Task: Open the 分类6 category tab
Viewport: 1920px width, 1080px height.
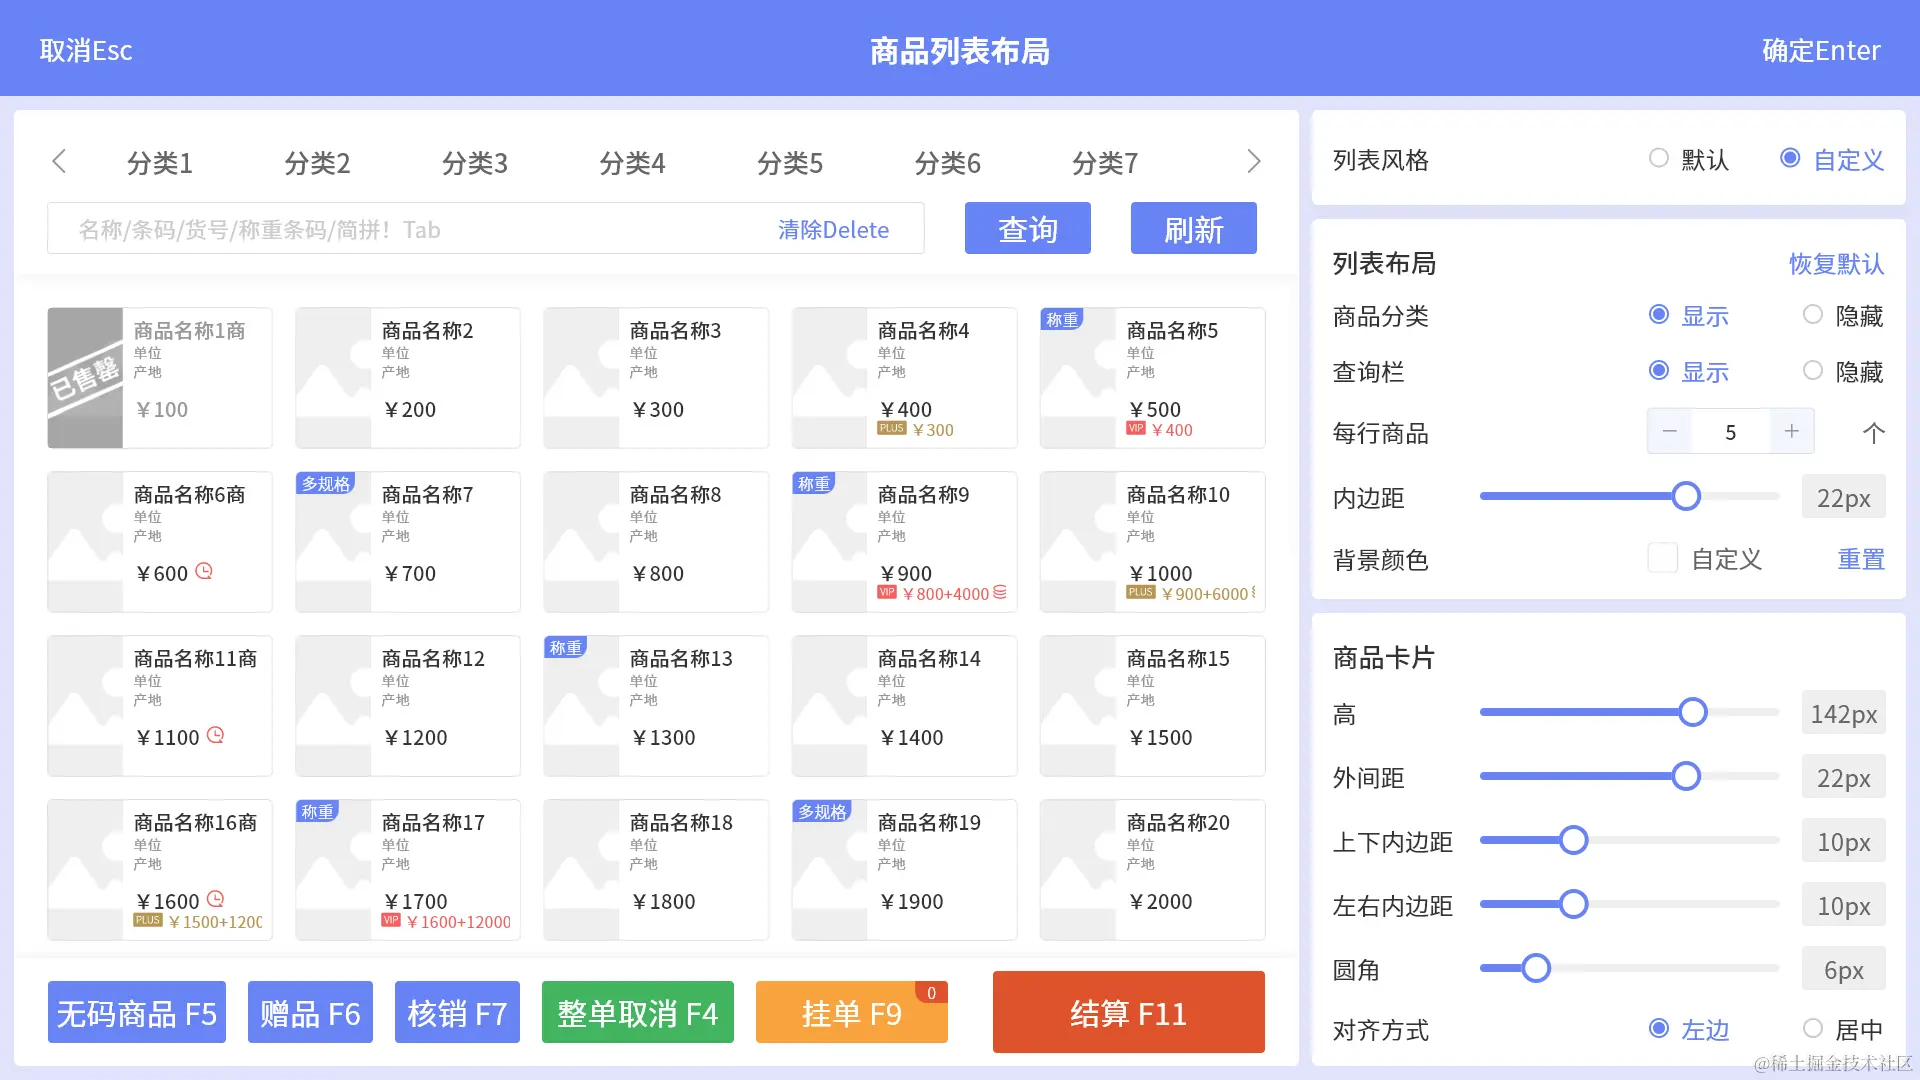Action: [x=948, y=162]
